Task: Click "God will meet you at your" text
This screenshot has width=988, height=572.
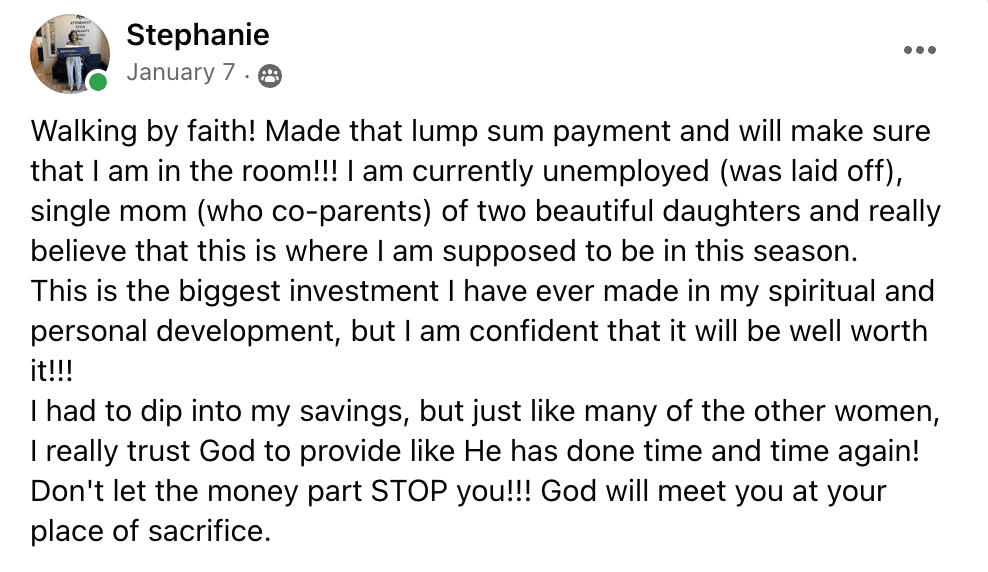Action: click(x=713, y=491)
